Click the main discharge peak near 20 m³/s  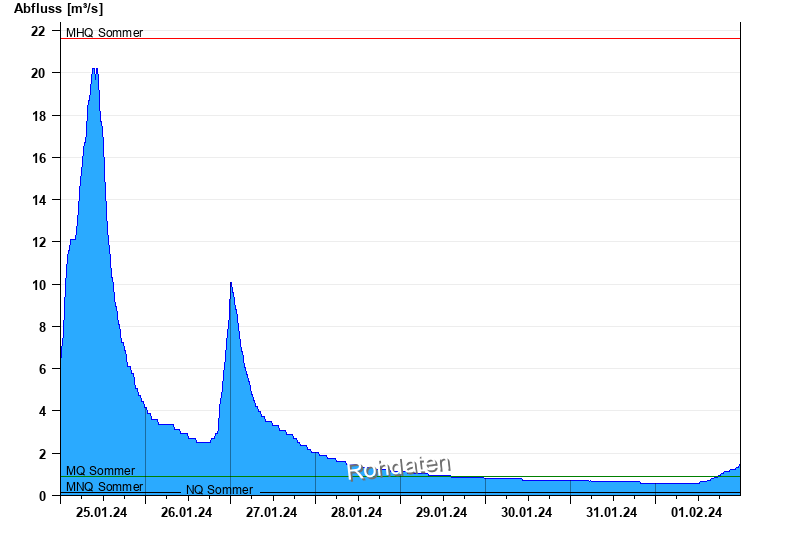point(95,69)
